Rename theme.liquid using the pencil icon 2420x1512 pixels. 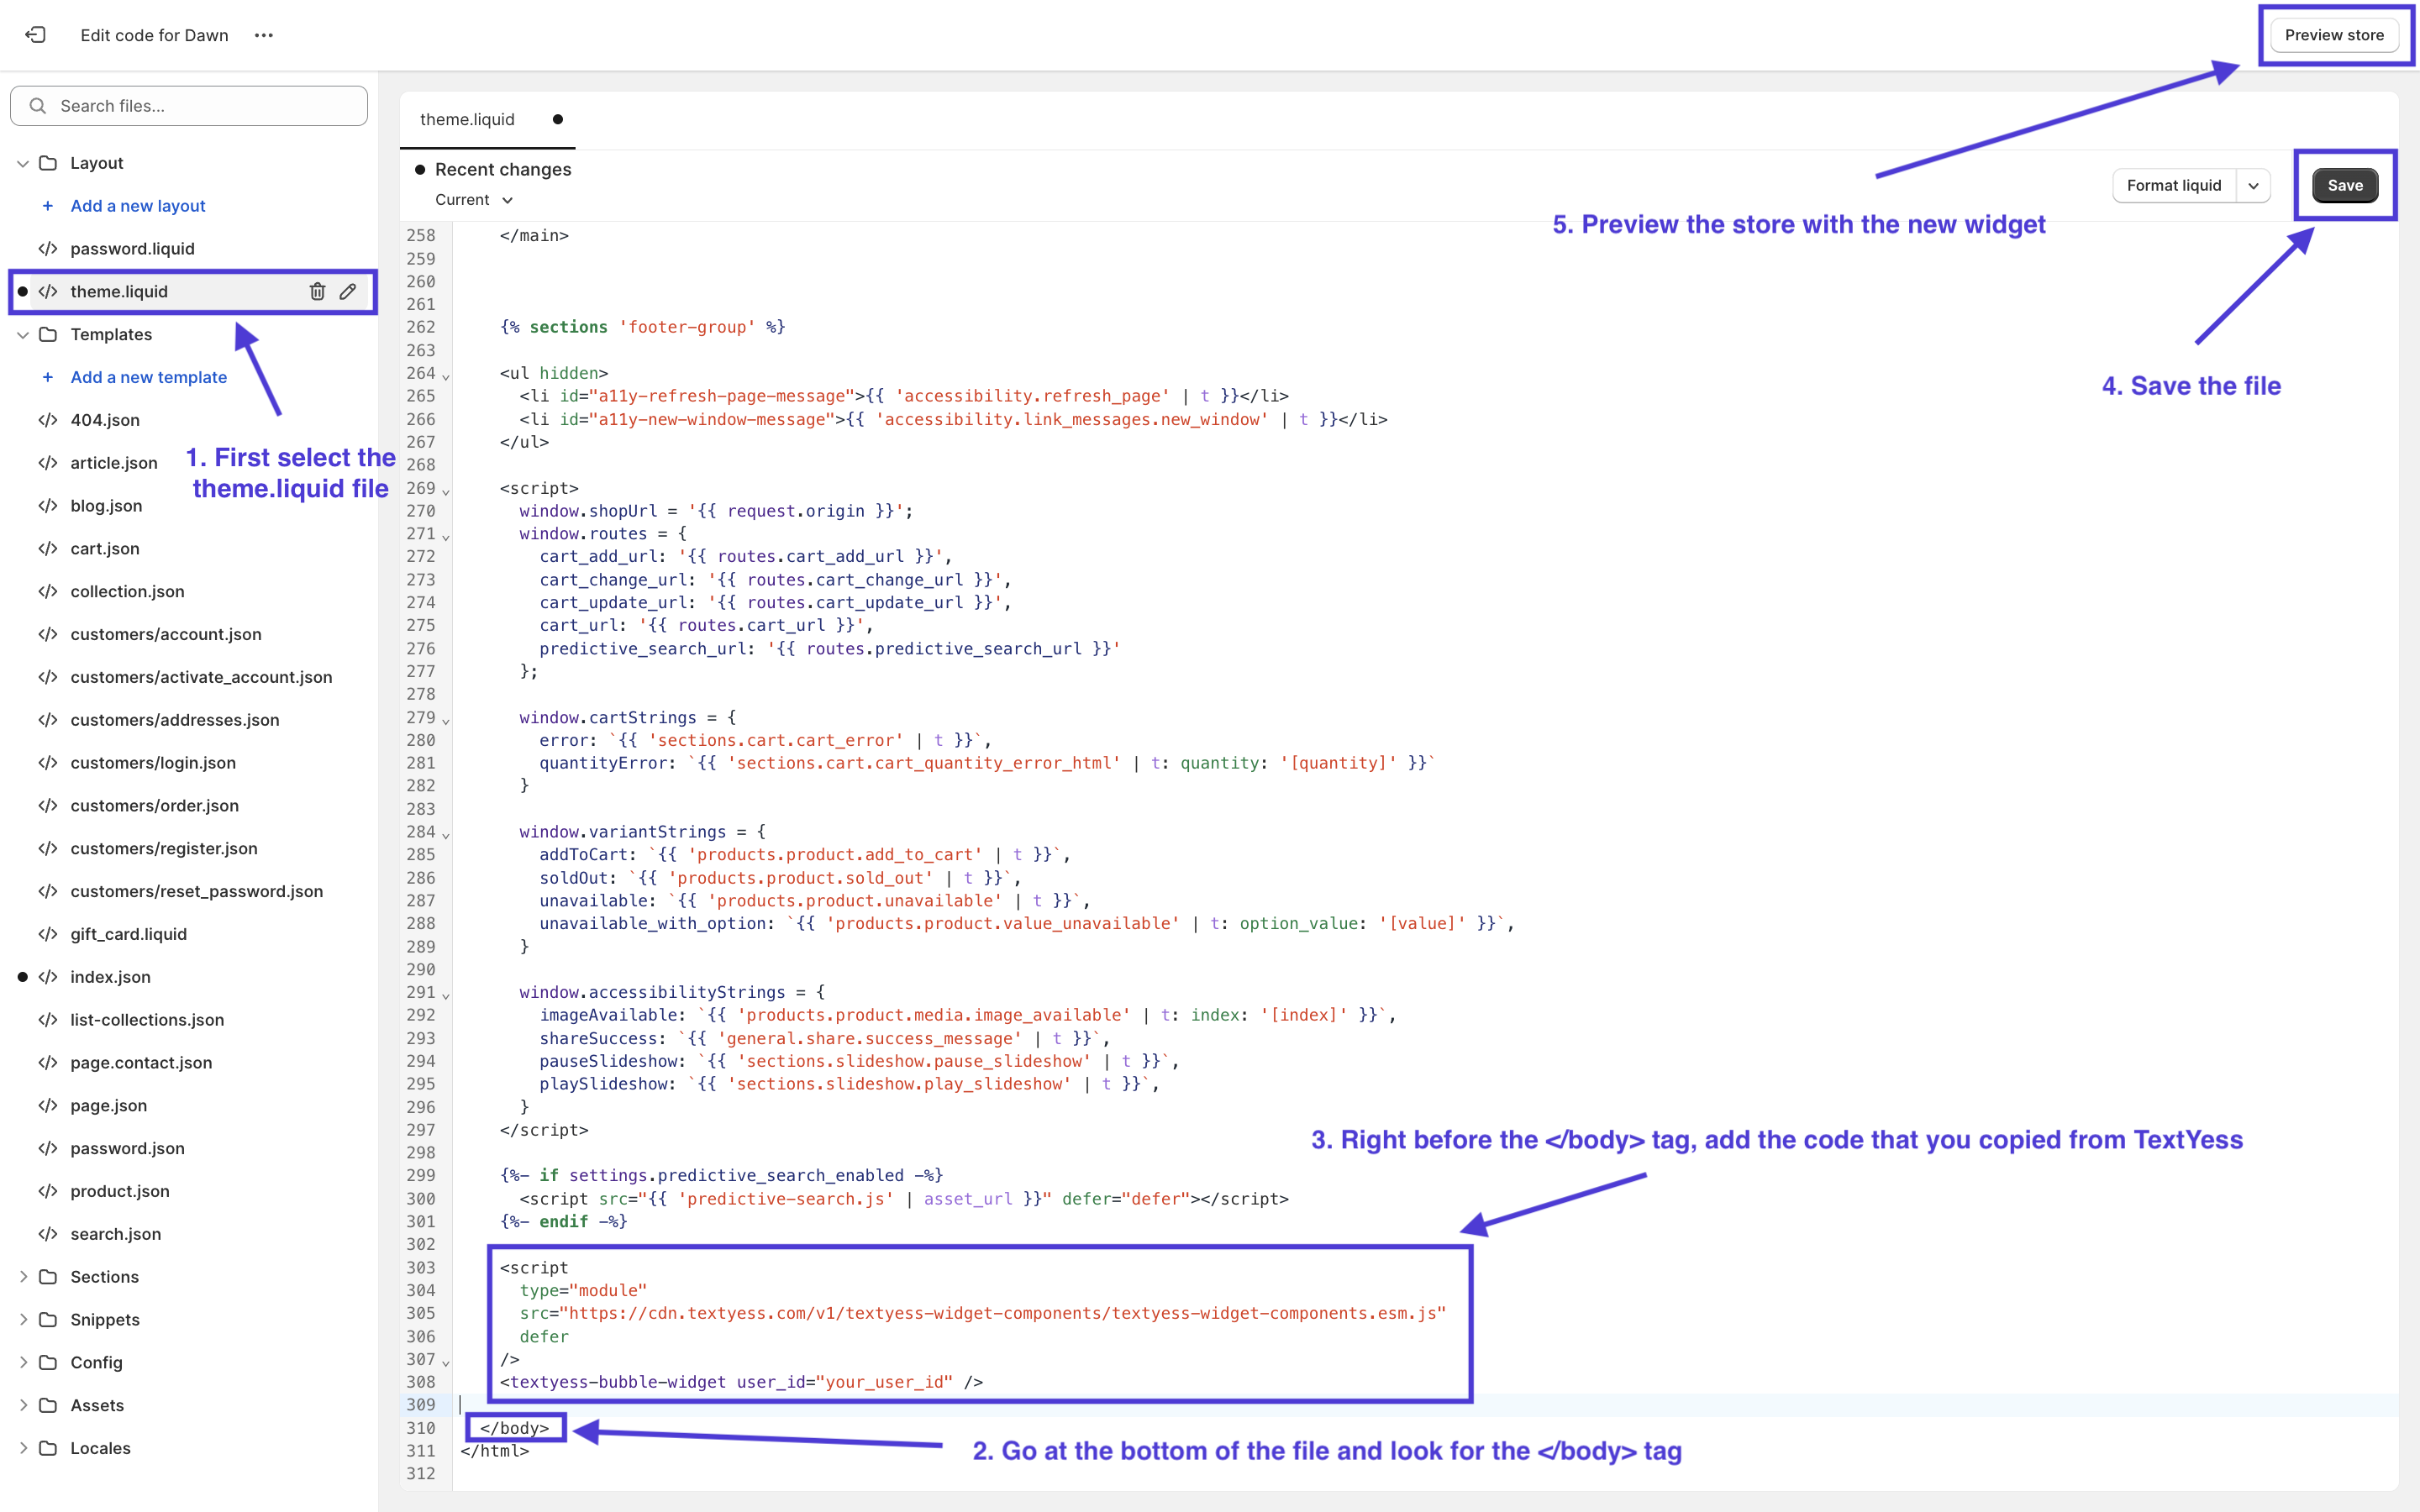point(347,291)
